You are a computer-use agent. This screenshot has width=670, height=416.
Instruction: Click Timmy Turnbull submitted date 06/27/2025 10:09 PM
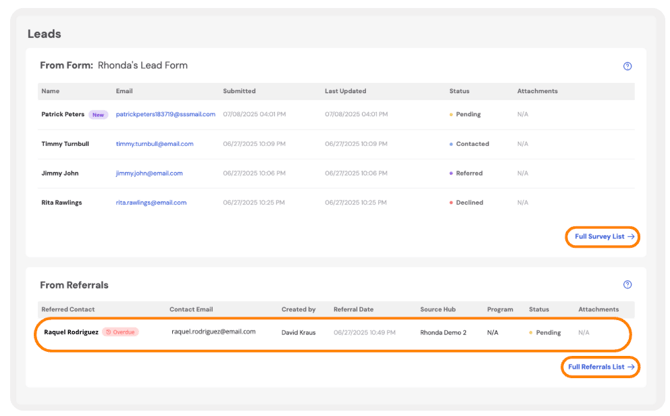(254, 144)
